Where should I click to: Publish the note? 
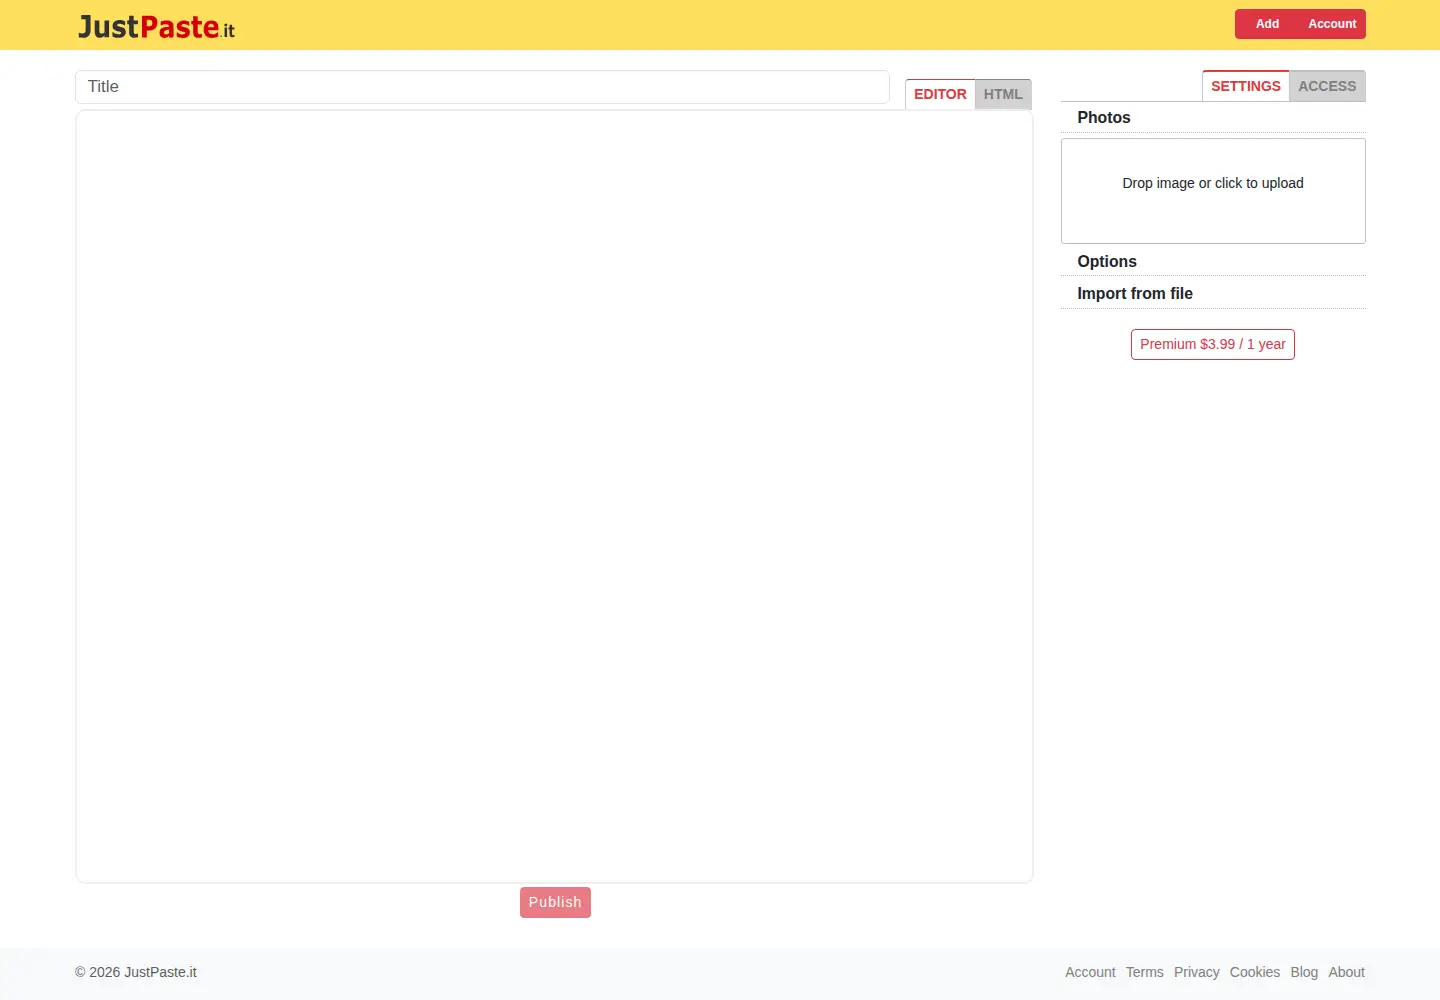click(x=555, y=902)
